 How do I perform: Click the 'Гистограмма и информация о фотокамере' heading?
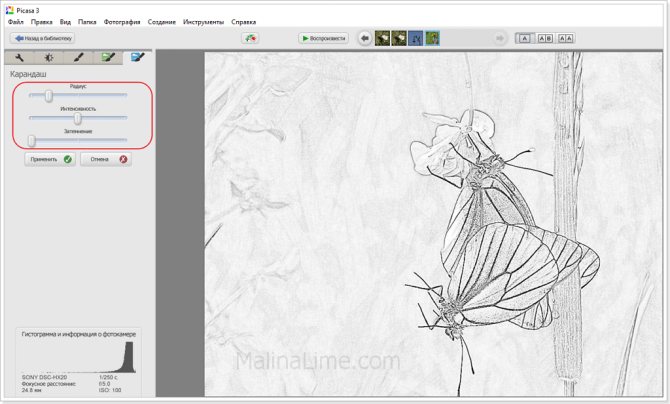79,334
